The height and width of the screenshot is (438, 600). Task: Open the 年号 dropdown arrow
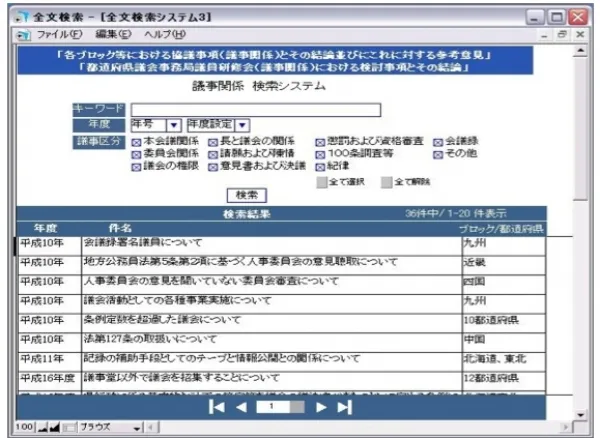point(174,125)
